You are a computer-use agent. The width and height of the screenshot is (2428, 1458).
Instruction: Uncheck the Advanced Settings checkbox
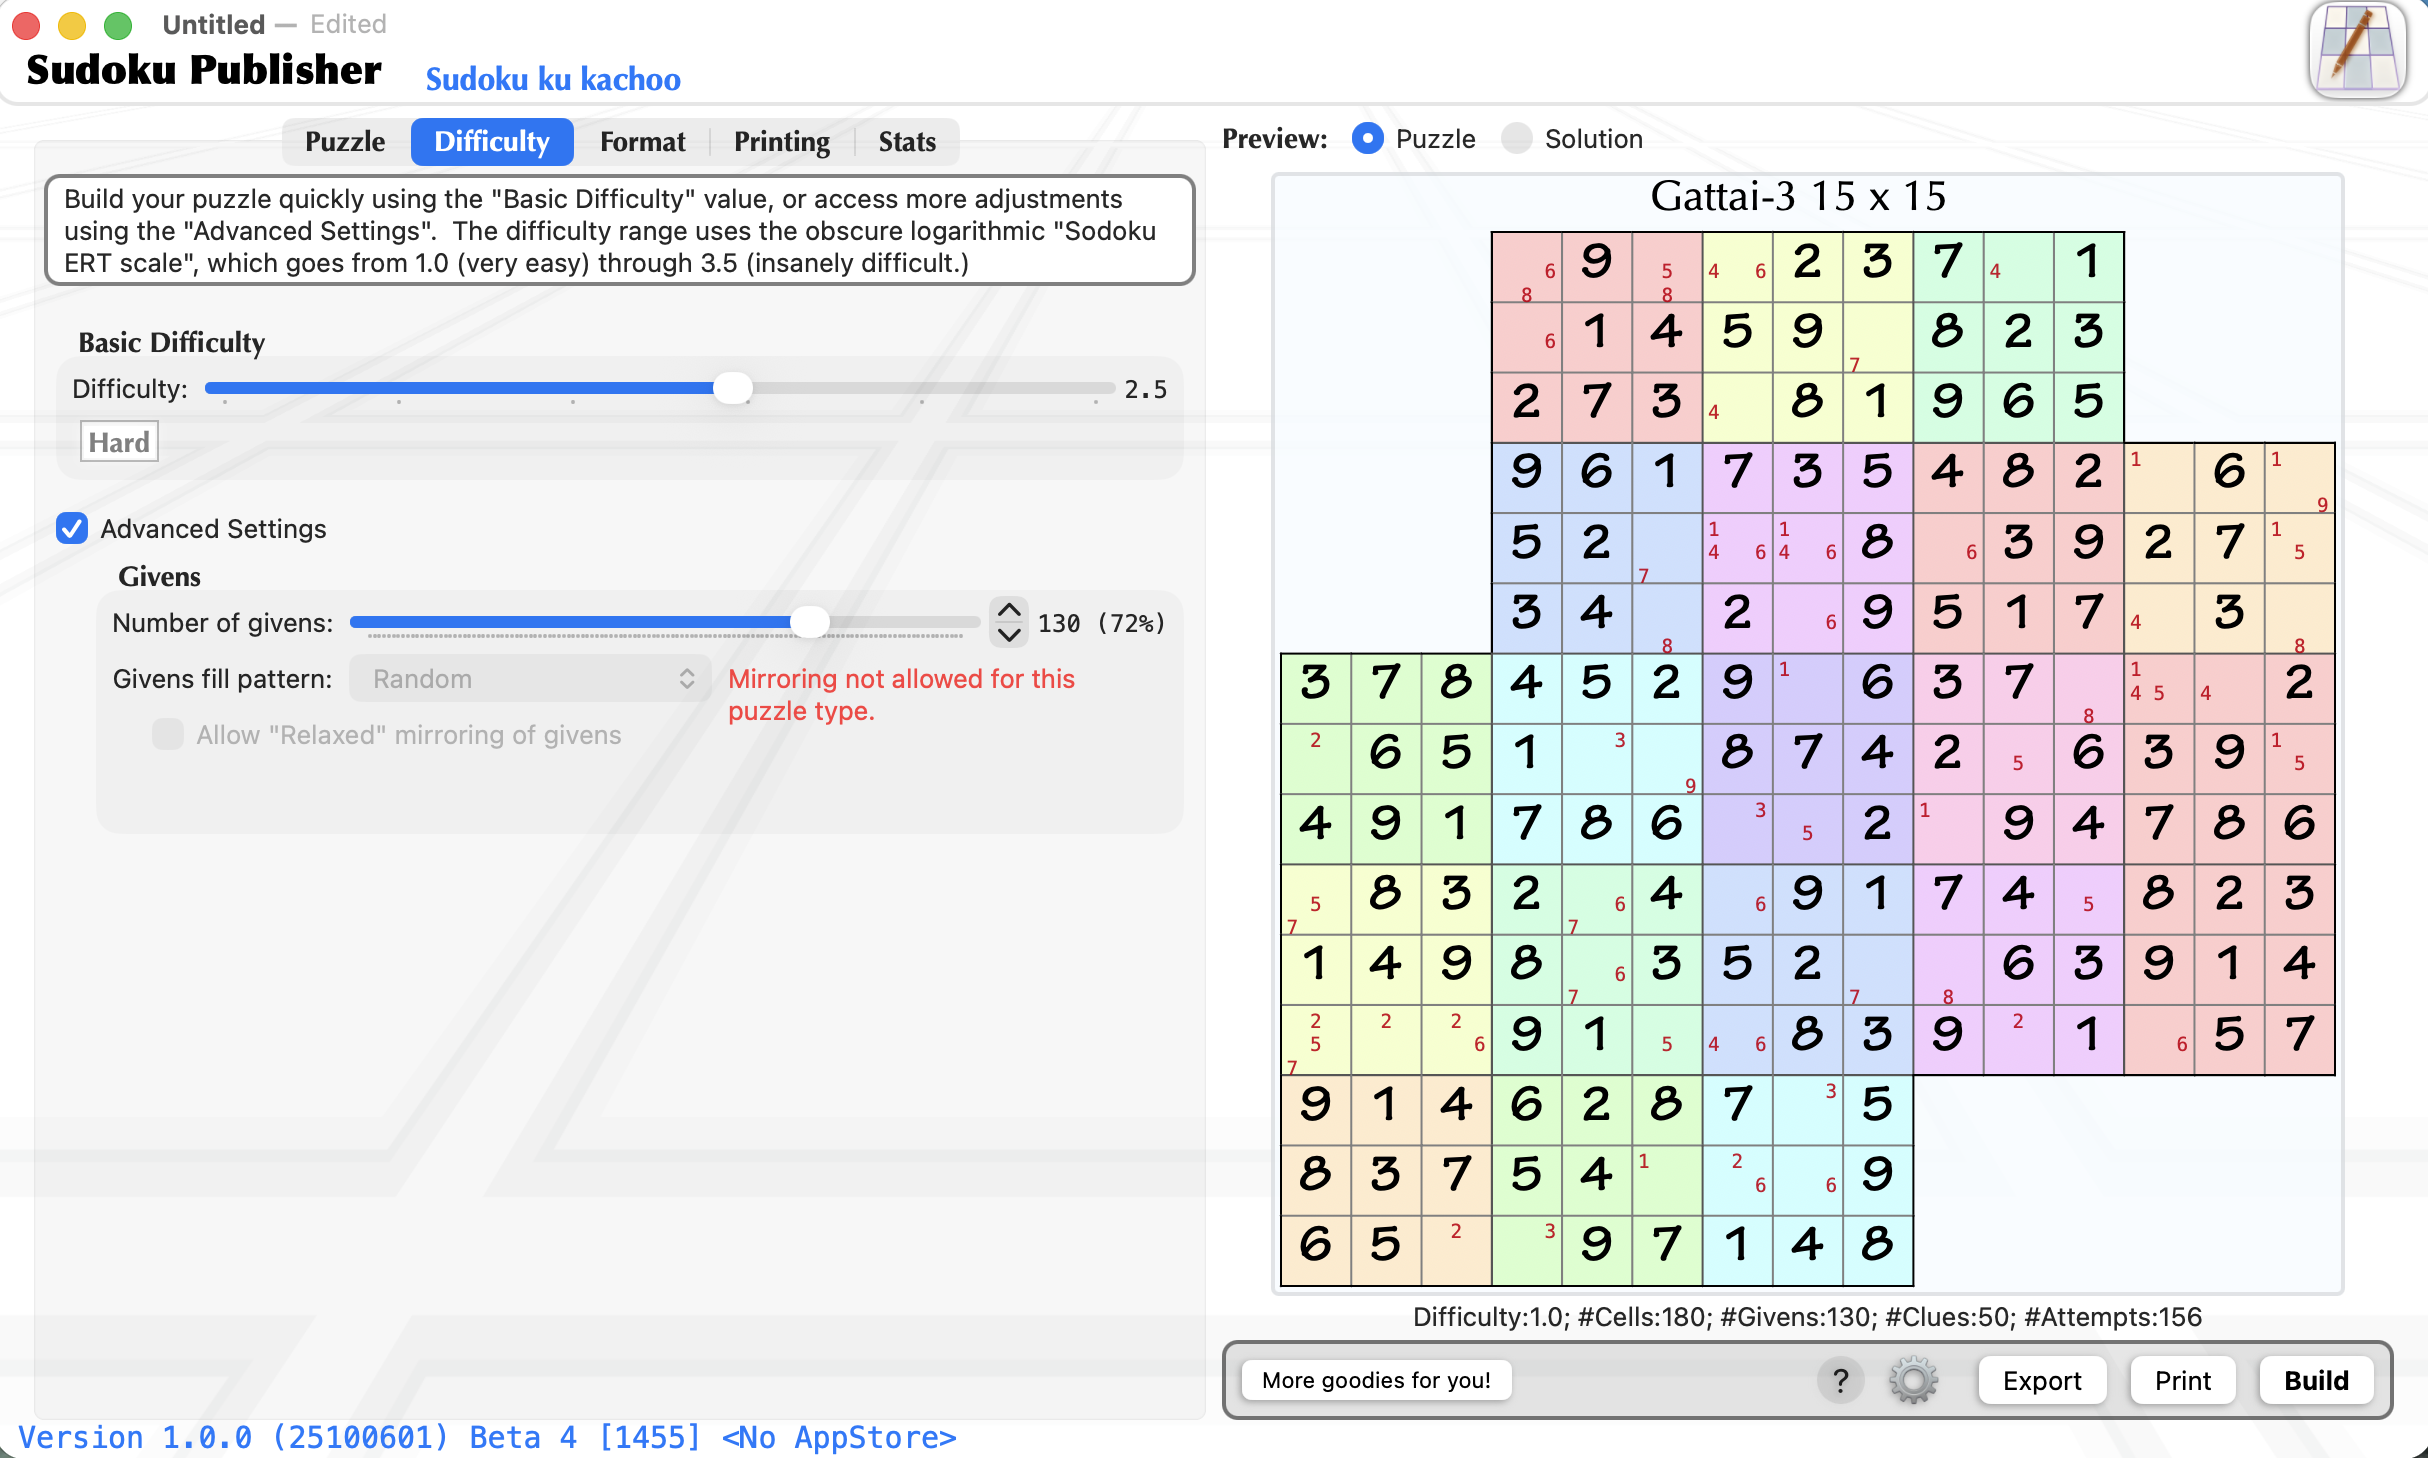click(x=72, y=528)
